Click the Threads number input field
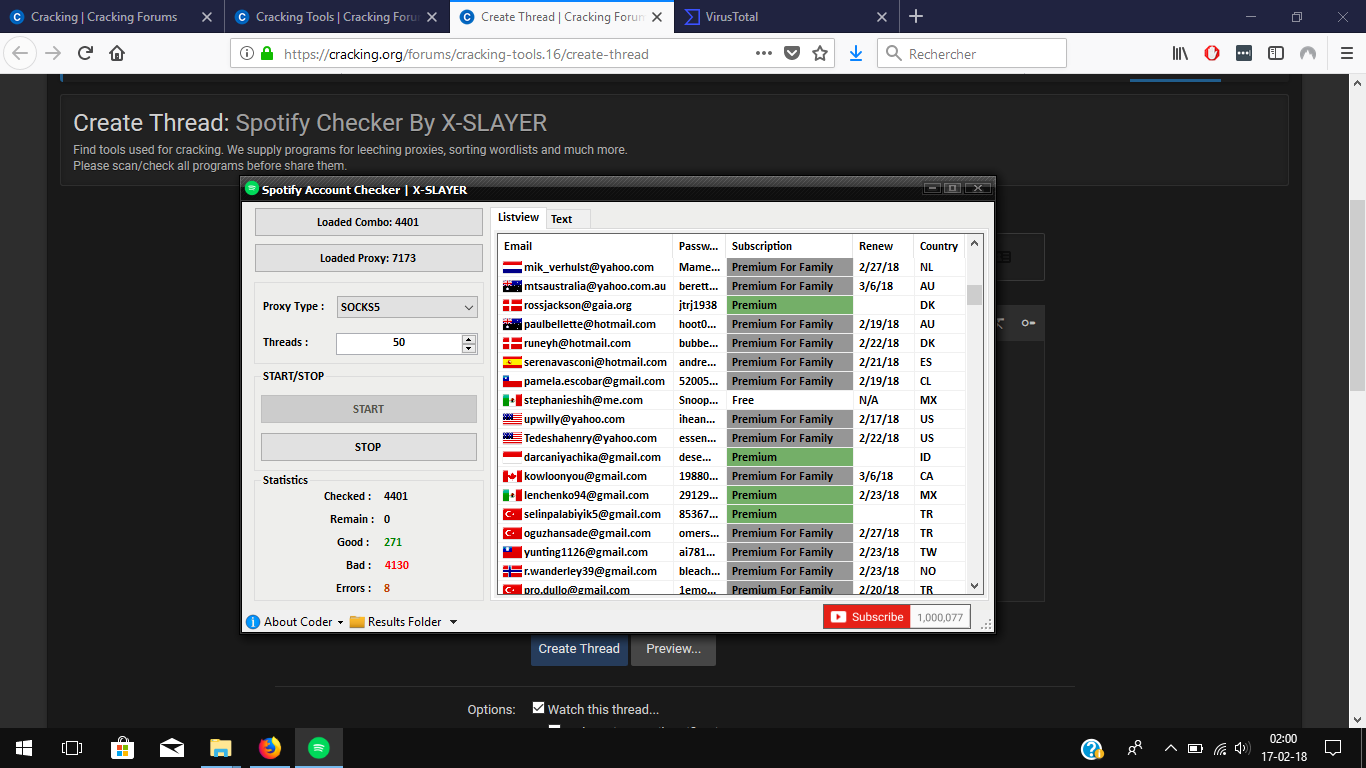Viewport: 1366px width, 768px height. coord(399,343)
